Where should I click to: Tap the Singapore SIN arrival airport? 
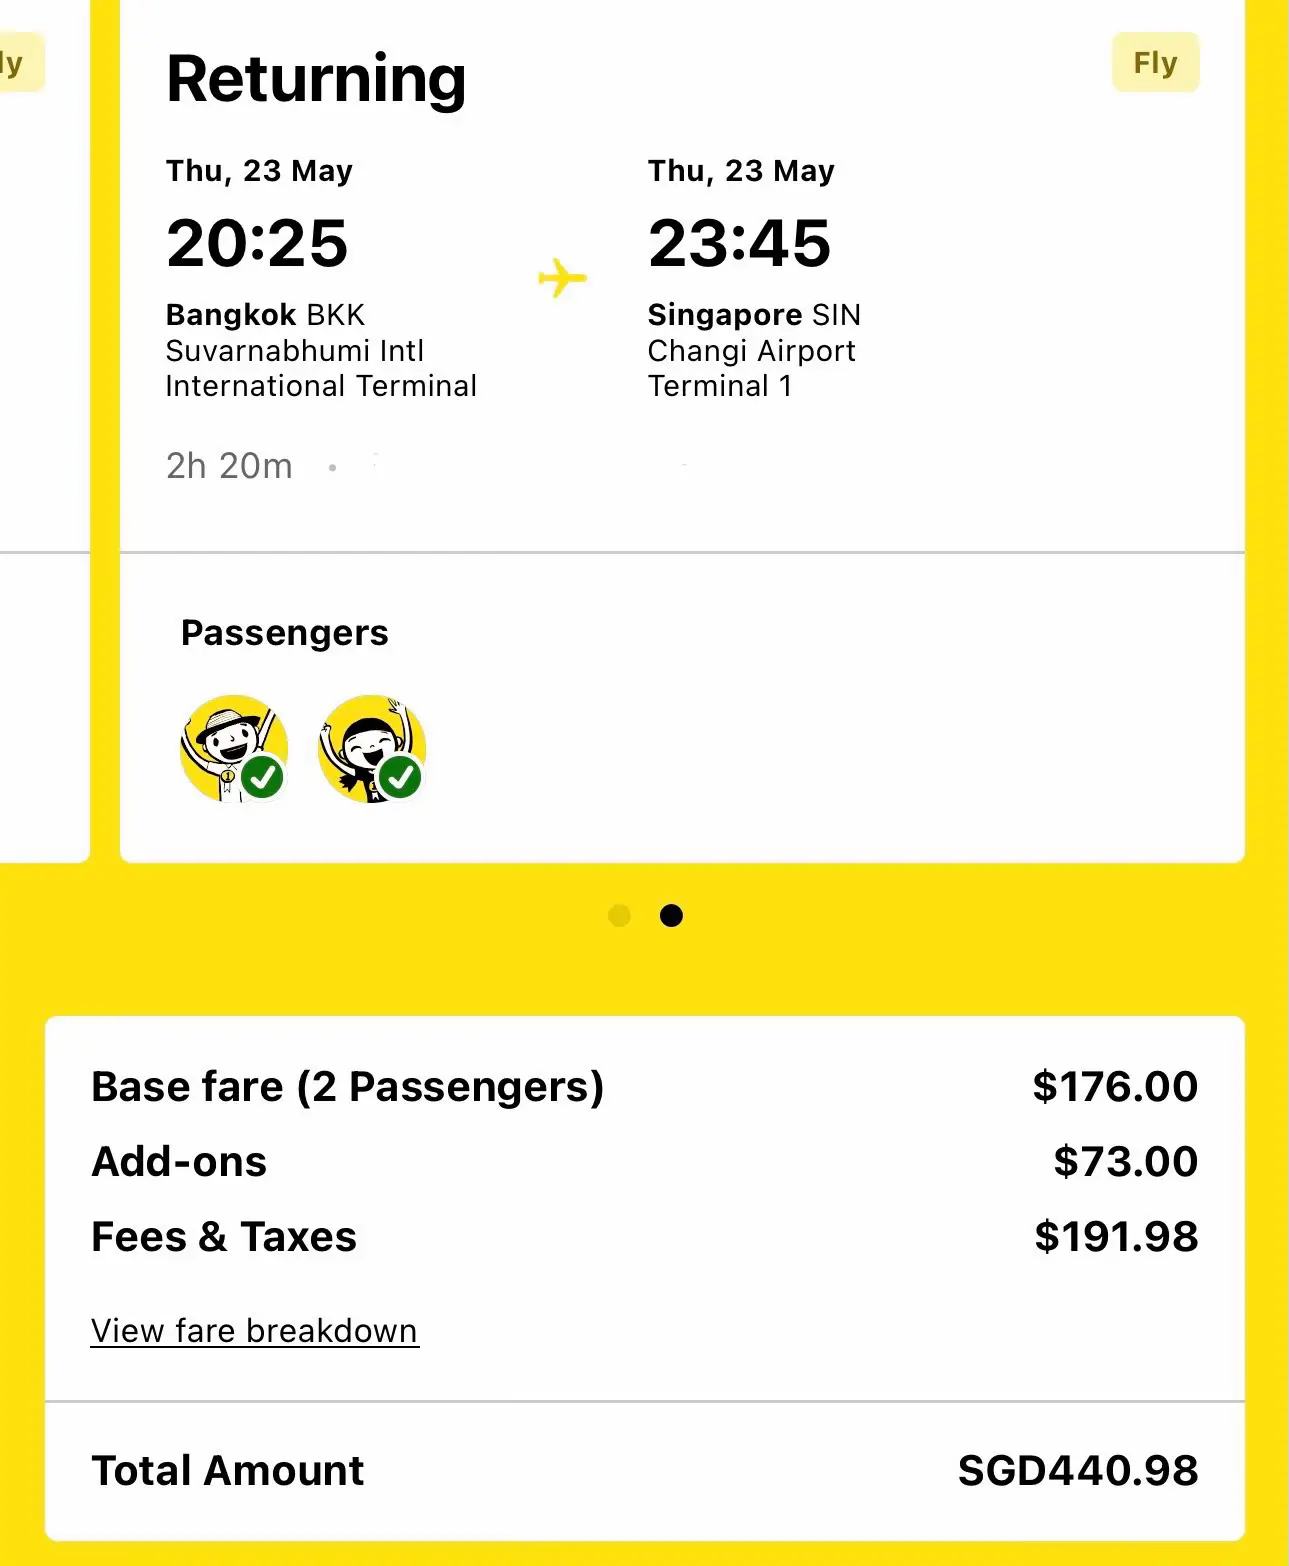753,315
